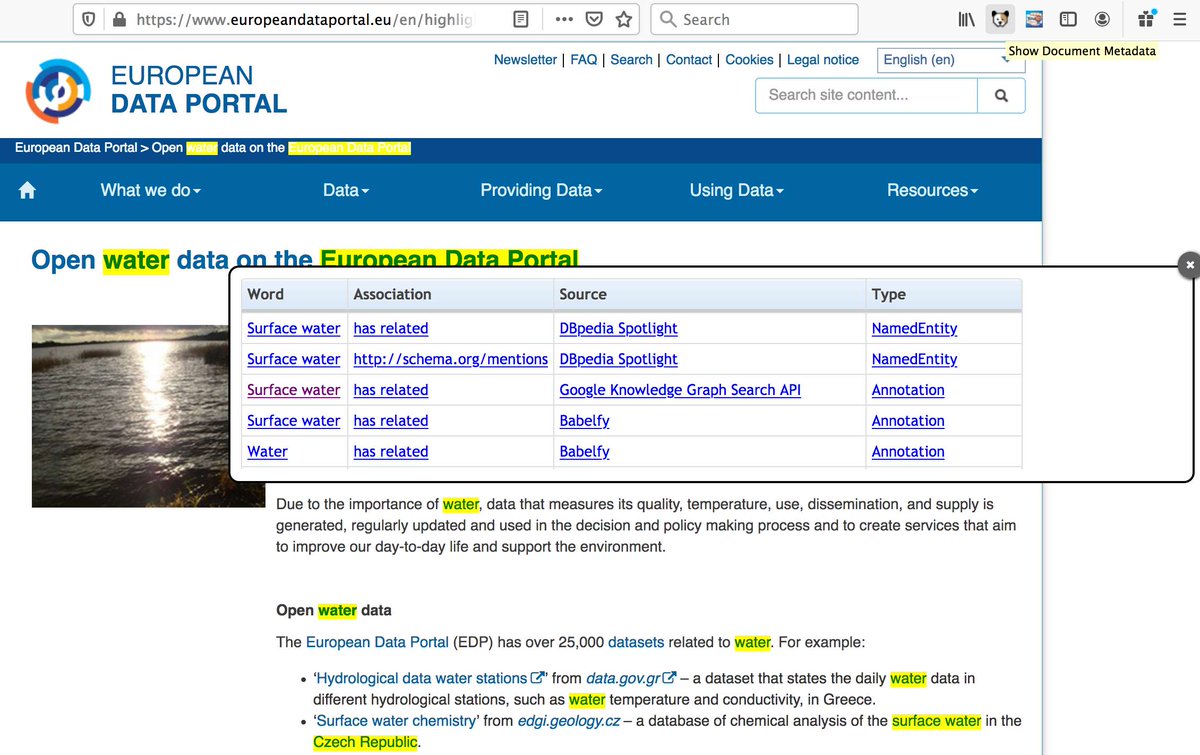
Task: Open the FAQ link
Action: pyautogui.click(x=584, y=60)
